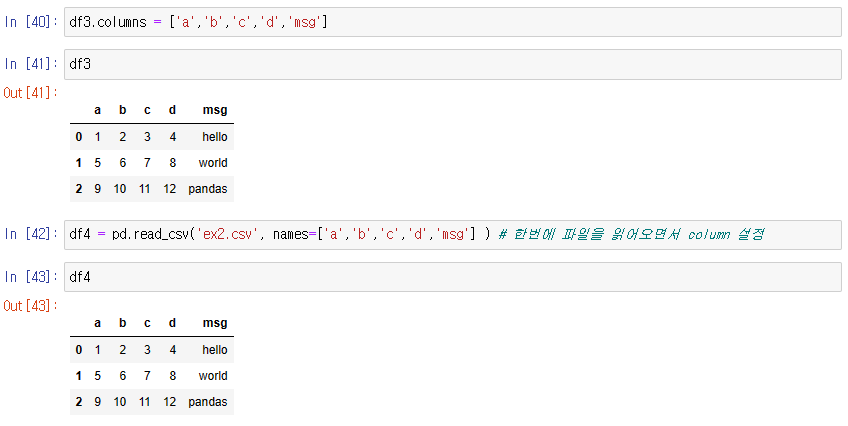
Task: Select the In [41] code cell containing df3
Action: (453, 64)
